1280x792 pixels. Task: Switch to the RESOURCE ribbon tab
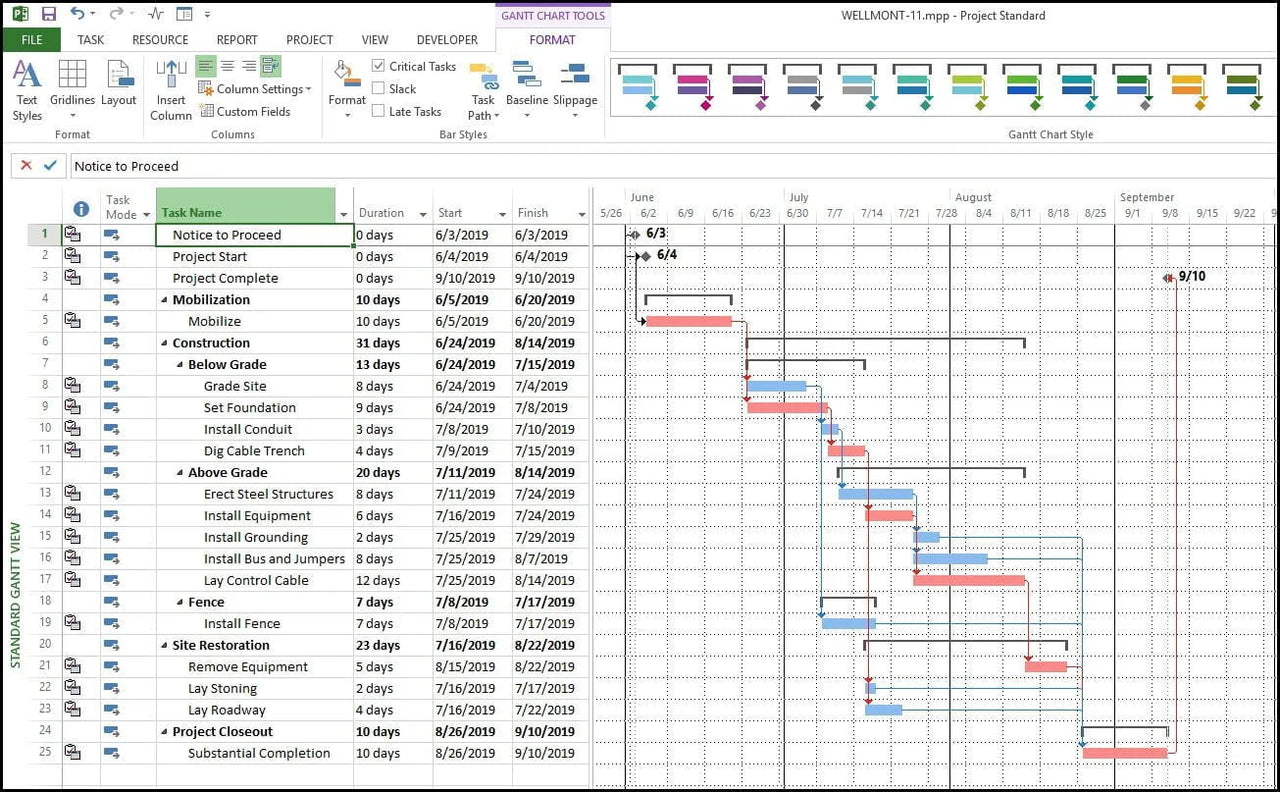coord(159,40)
